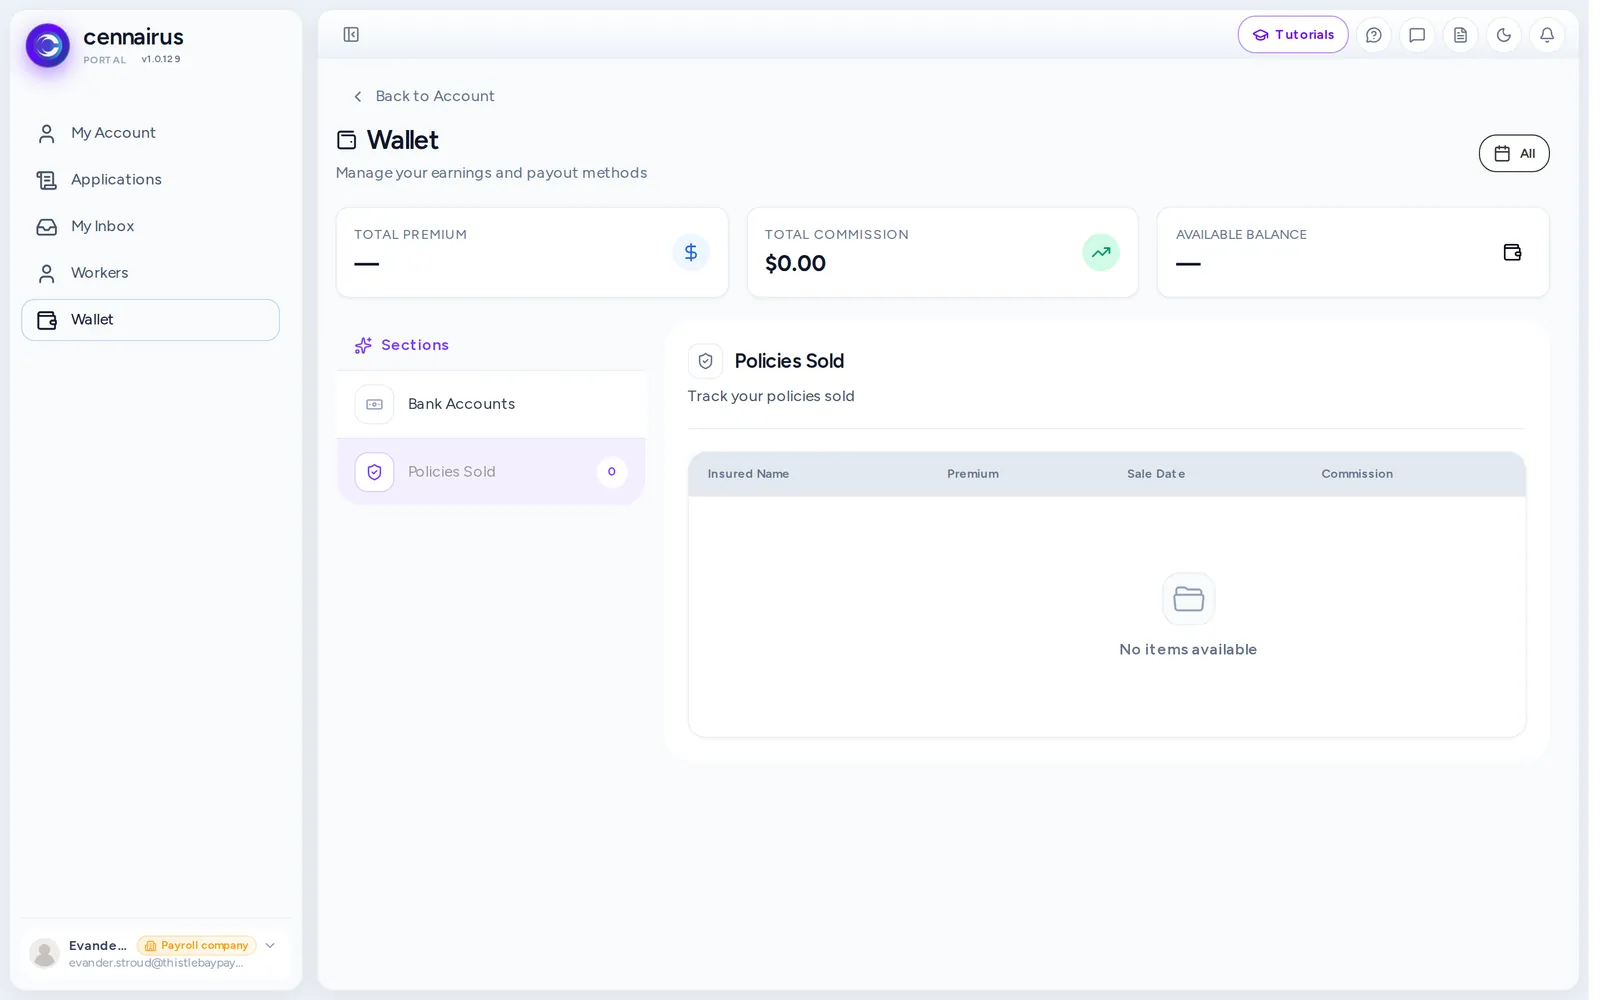This screenshot has height=1000, width=1600.
Task: Toggle dark mode moon icon
Action: (1504, 35)
